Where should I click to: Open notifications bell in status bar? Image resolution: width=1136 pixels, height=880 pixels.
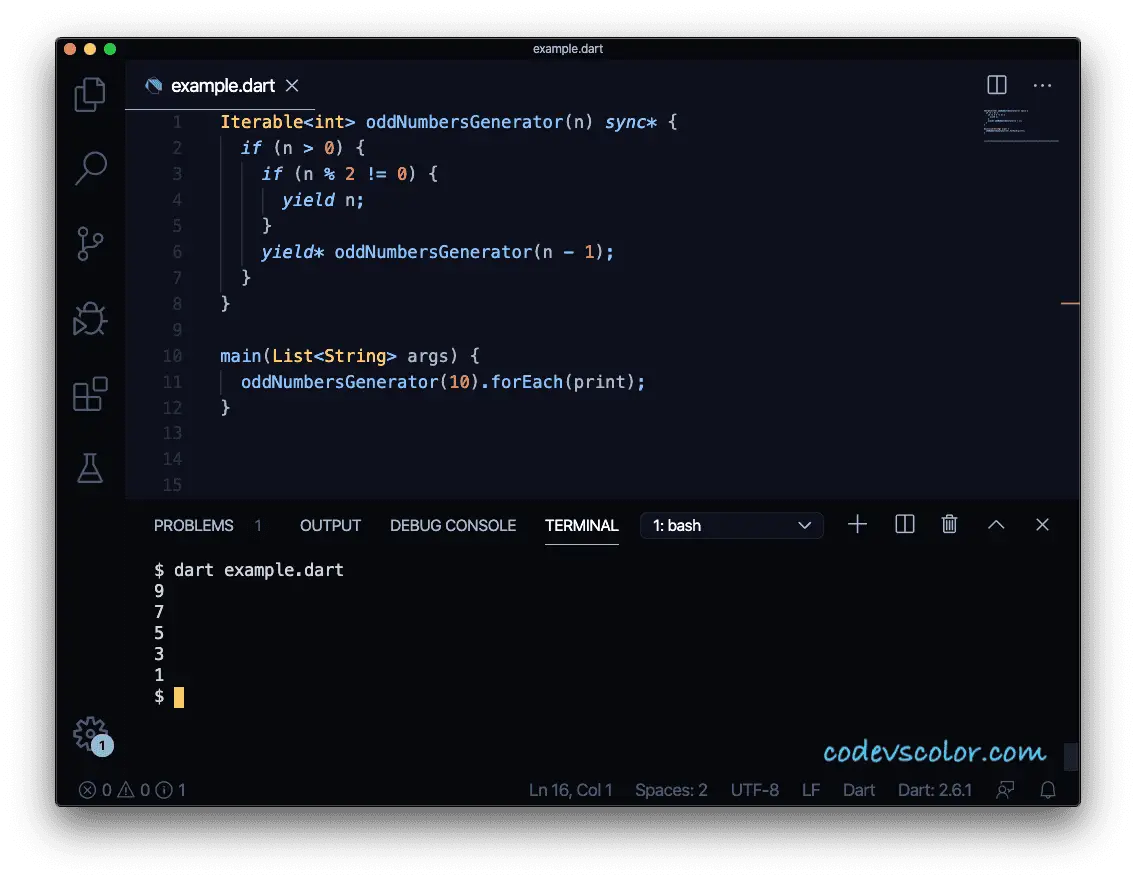tap(1048, 790)
